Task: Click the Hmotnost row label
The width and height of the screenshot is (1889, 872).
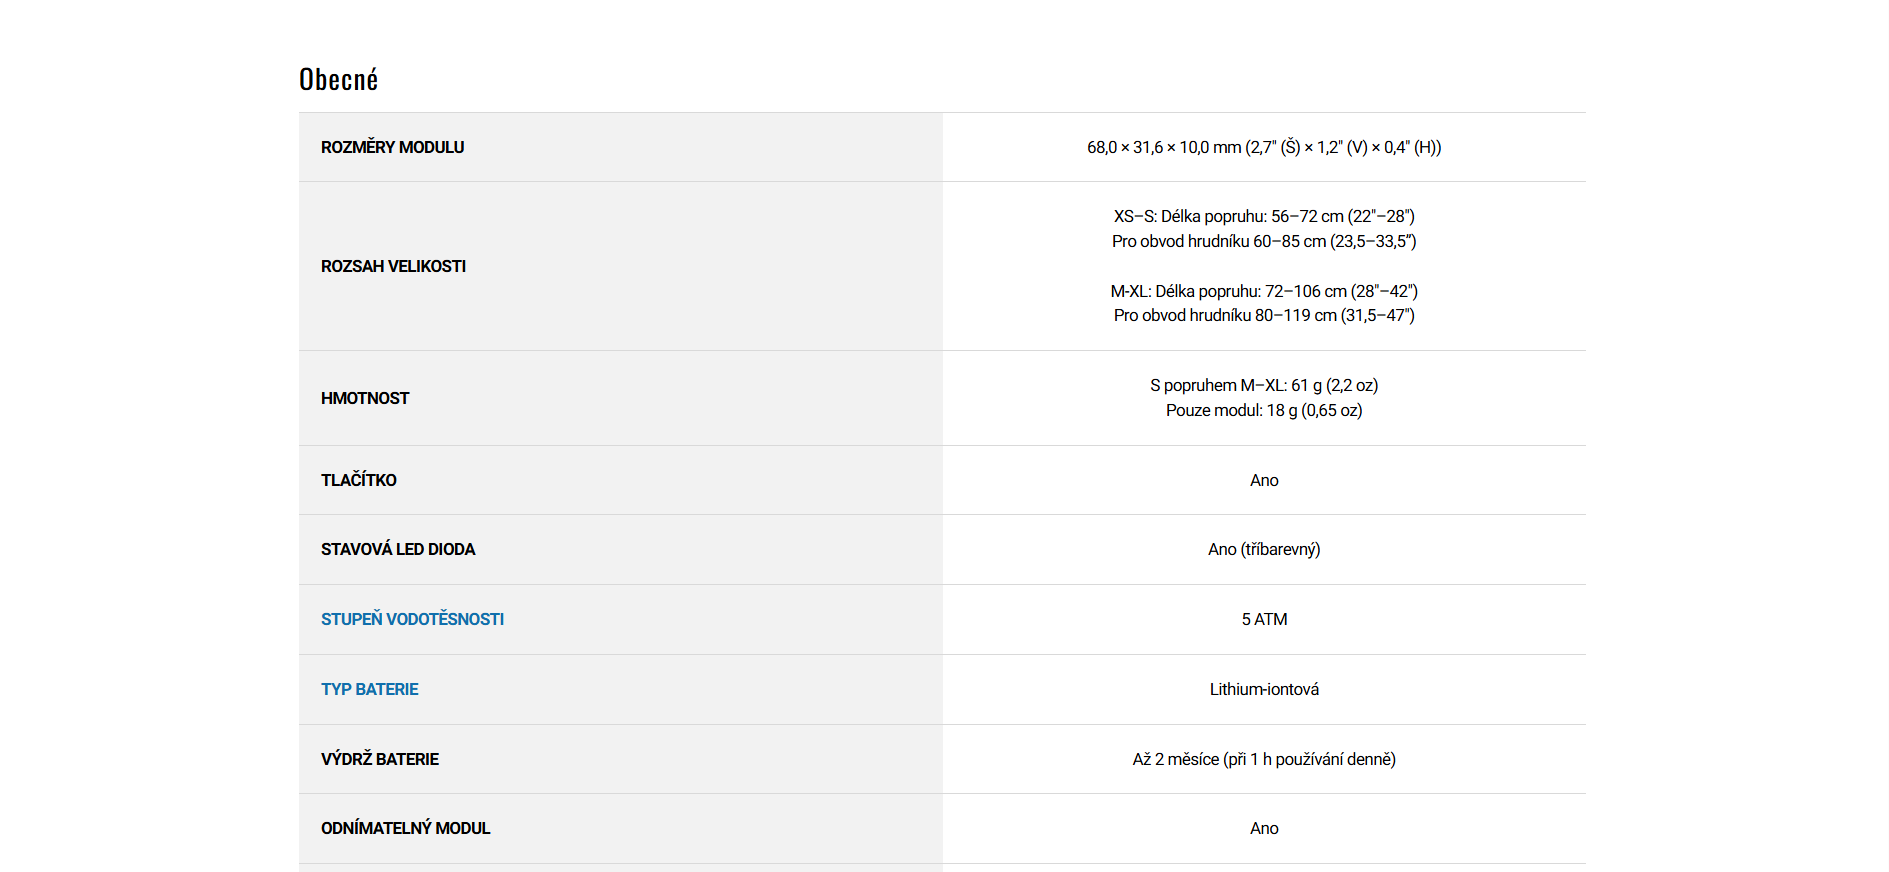Action: [365, 398]
